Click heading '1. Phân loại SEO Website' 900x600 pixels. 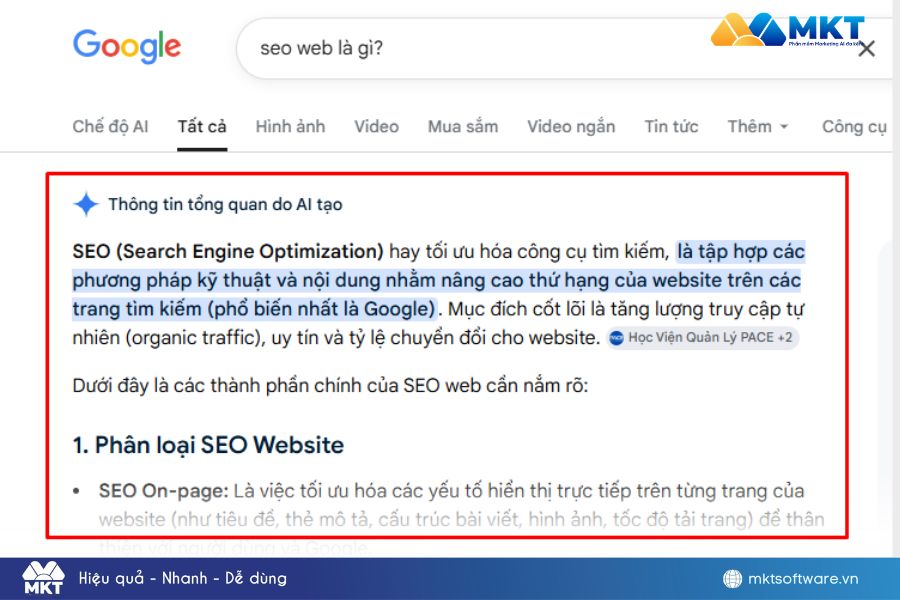(208, 445)
